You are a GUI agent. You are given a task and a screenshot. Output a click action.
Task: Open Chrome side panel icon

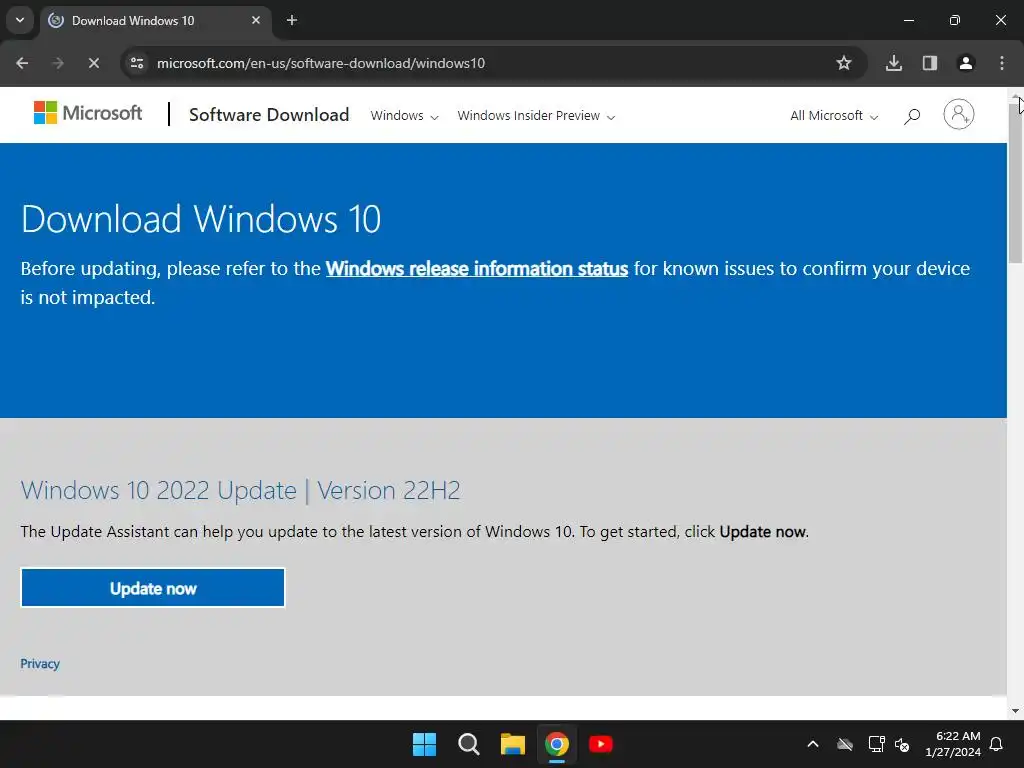tap(929, 63)
